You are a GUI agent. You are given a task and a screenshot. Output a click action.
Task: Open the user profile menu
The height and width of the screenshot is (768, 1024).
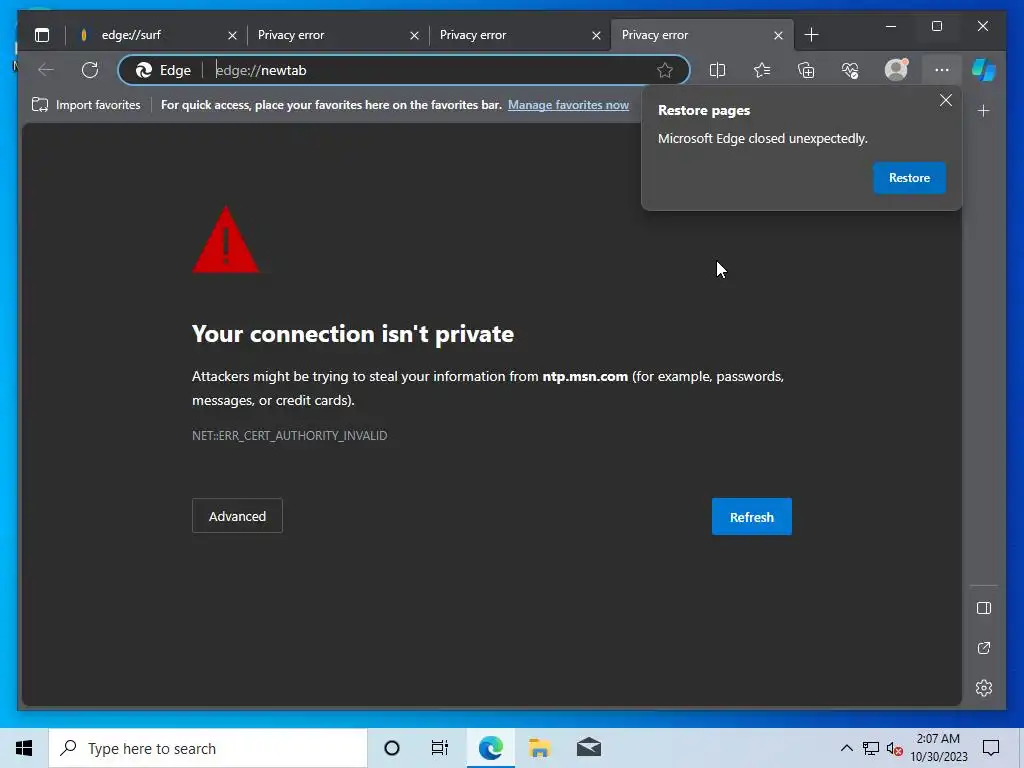coord(896,70)
